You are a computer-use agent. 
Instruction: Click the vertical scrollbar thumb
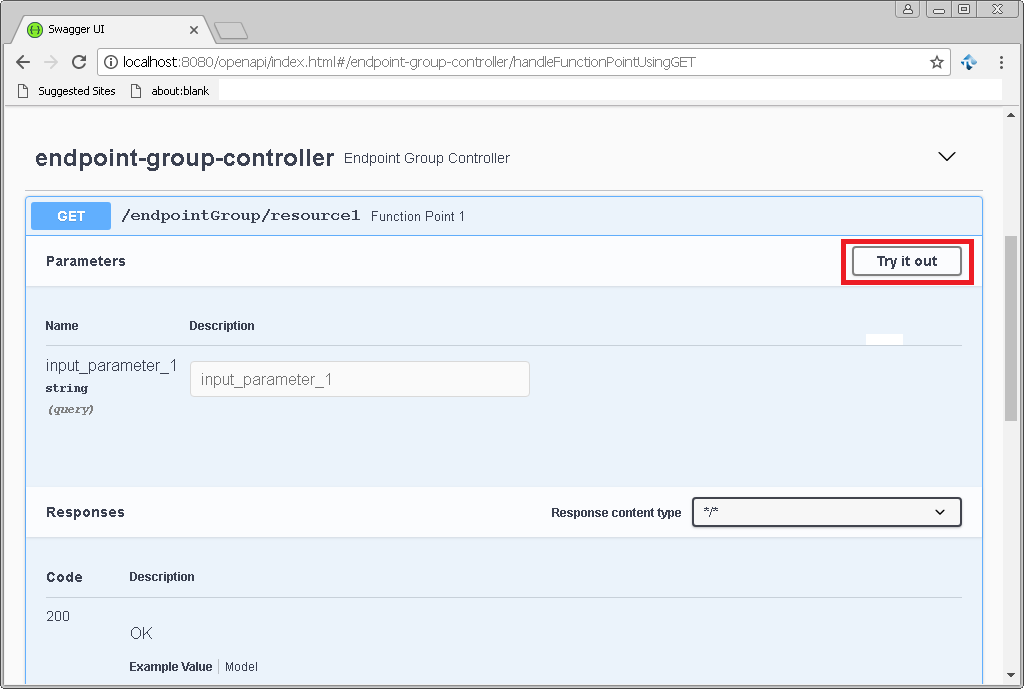(1011, 328)
